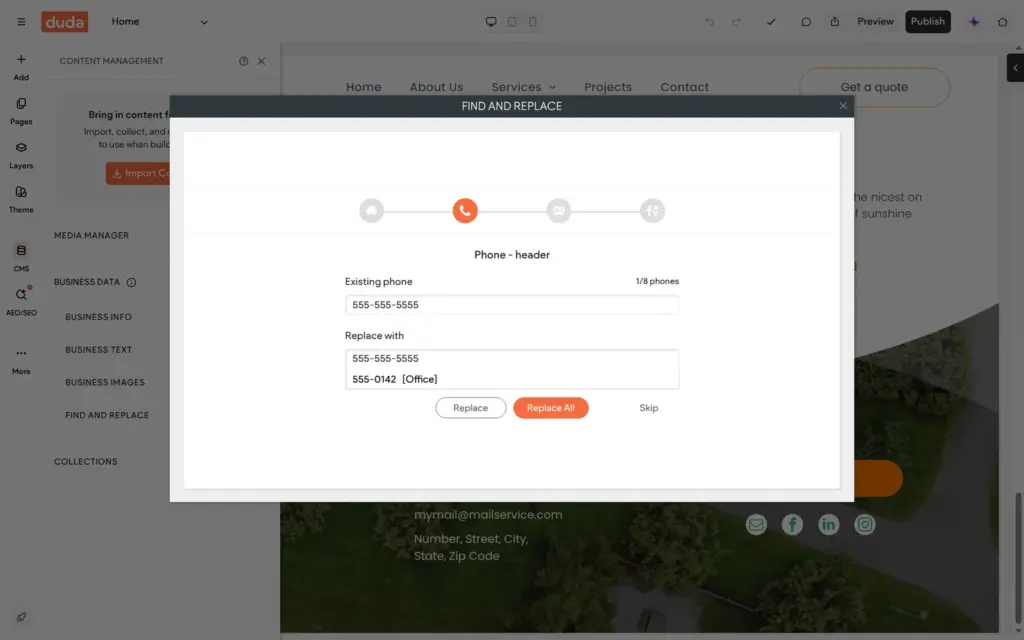Click the rocket icon at sidebar bottom

pyautogui.click(x=21, y=617)
